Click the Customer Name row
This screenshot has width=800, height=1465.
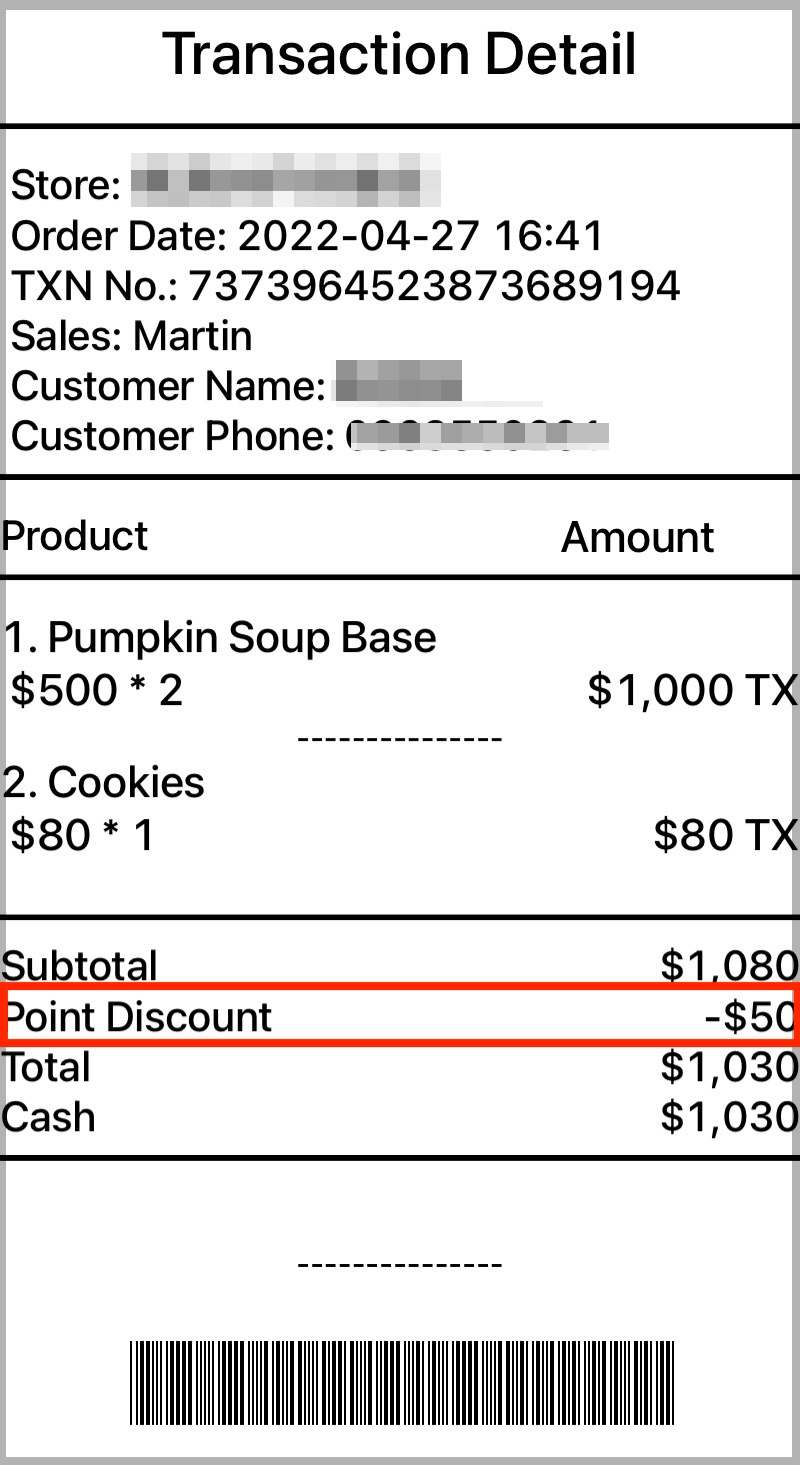[237, 385]
